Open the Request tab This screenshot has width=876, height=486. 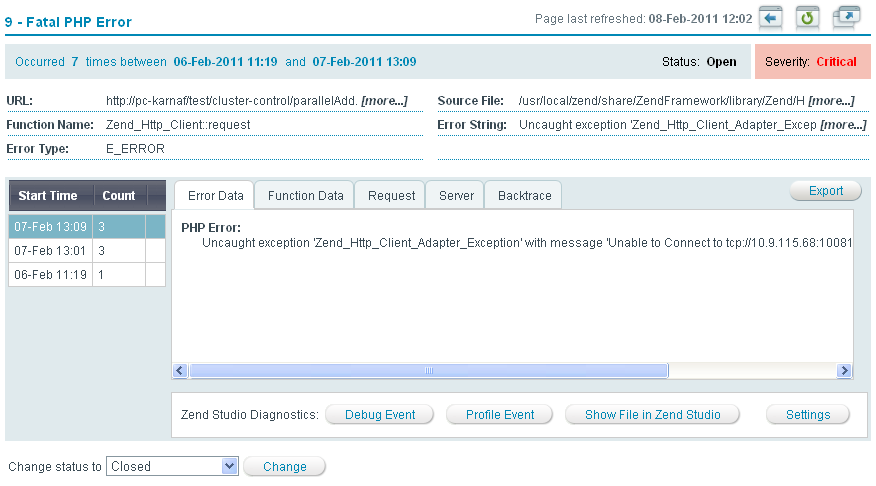391,196
